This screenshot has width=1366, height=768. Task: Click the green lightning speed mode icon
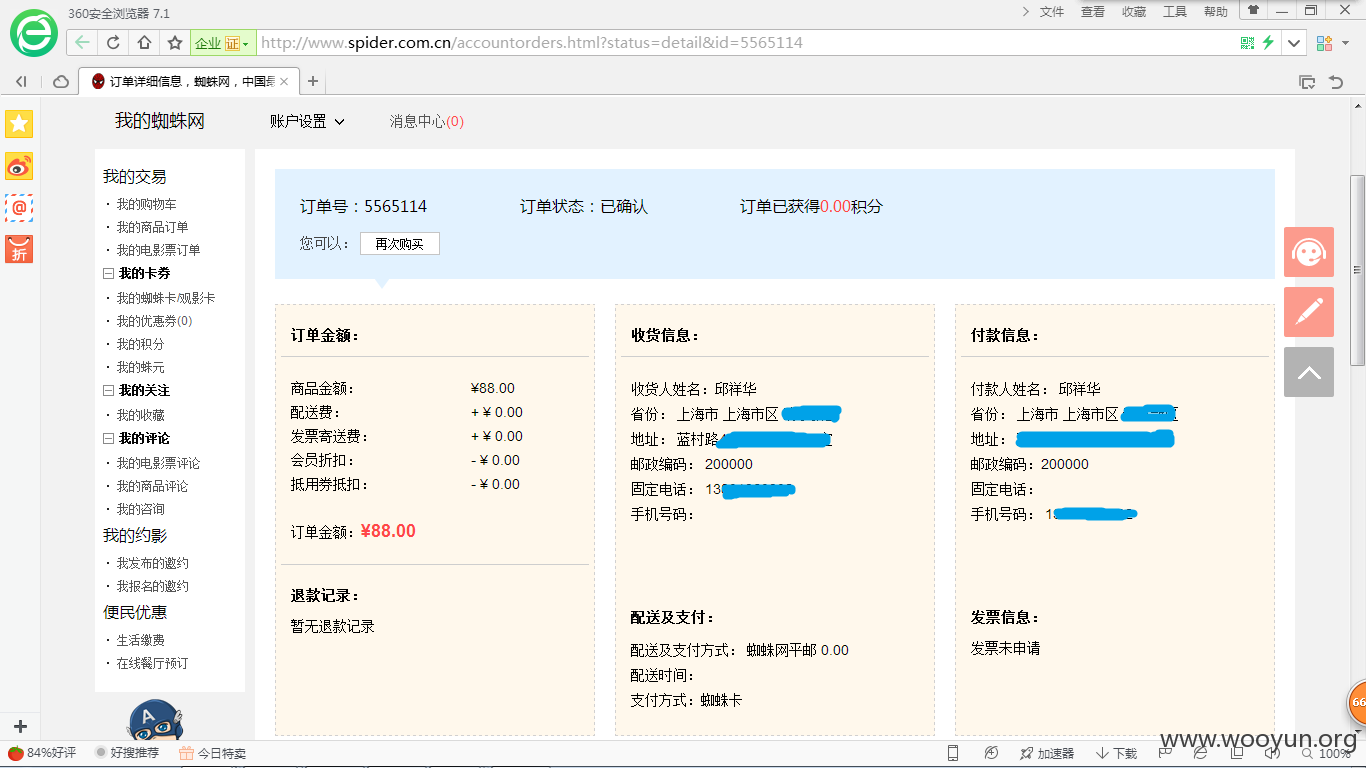coord(1268,43)
